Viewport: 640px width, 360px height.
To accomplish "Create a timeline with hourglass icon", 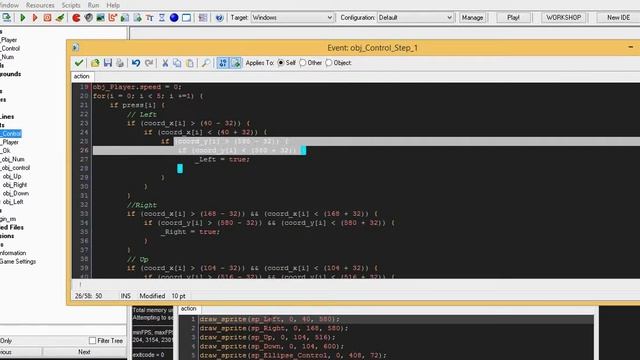I will (162, 18).
